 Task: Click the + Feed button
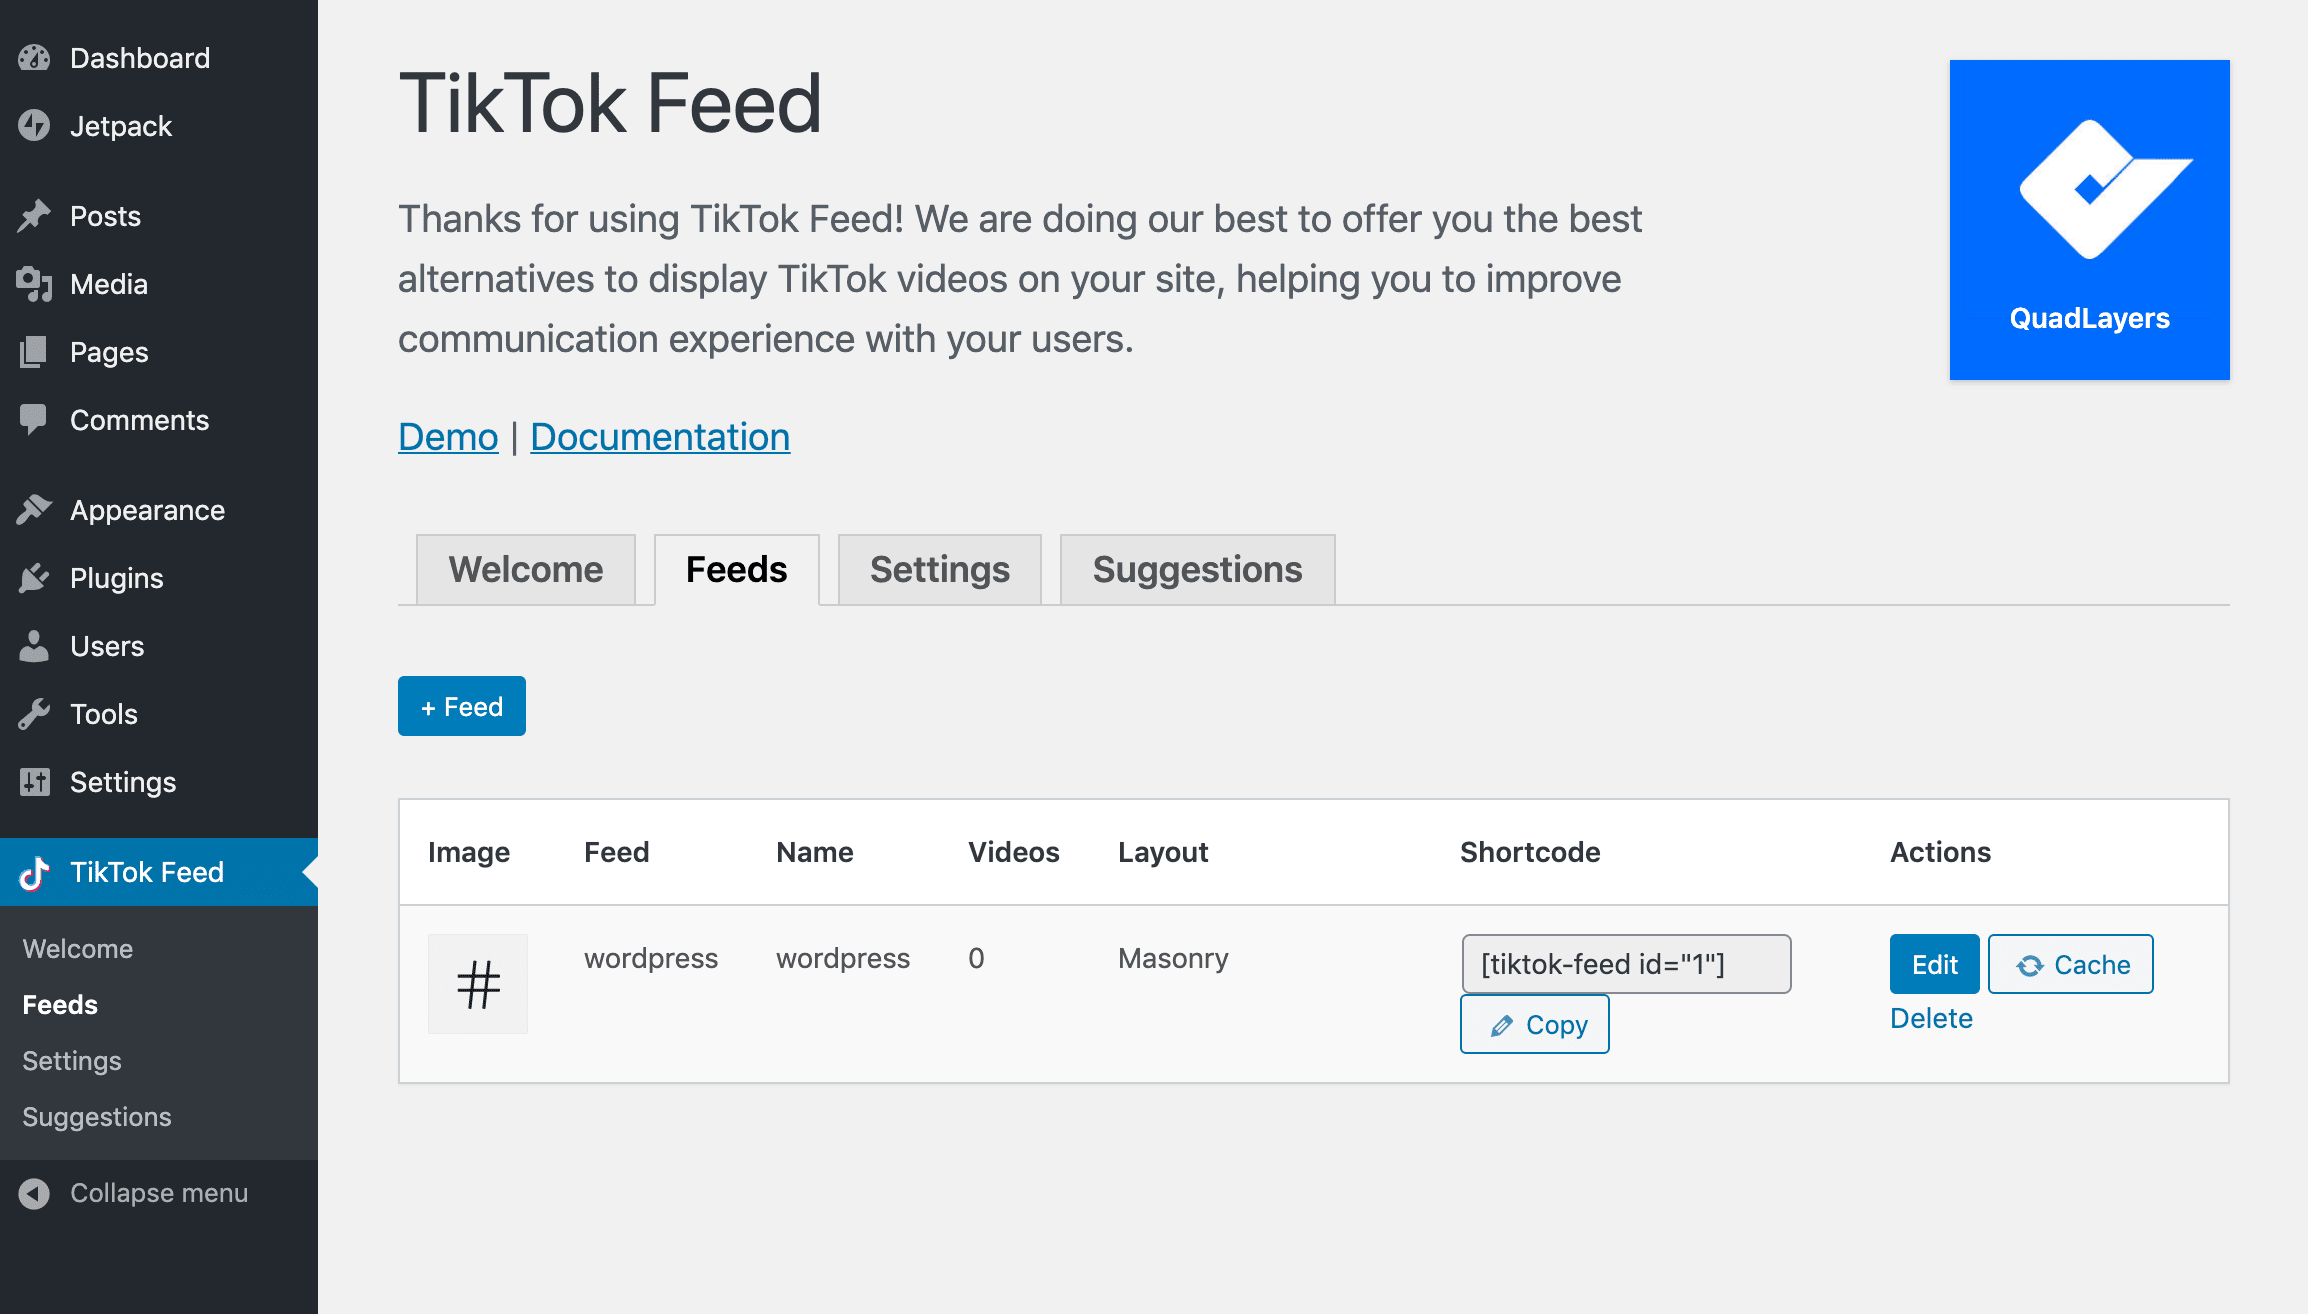(463, 707)
